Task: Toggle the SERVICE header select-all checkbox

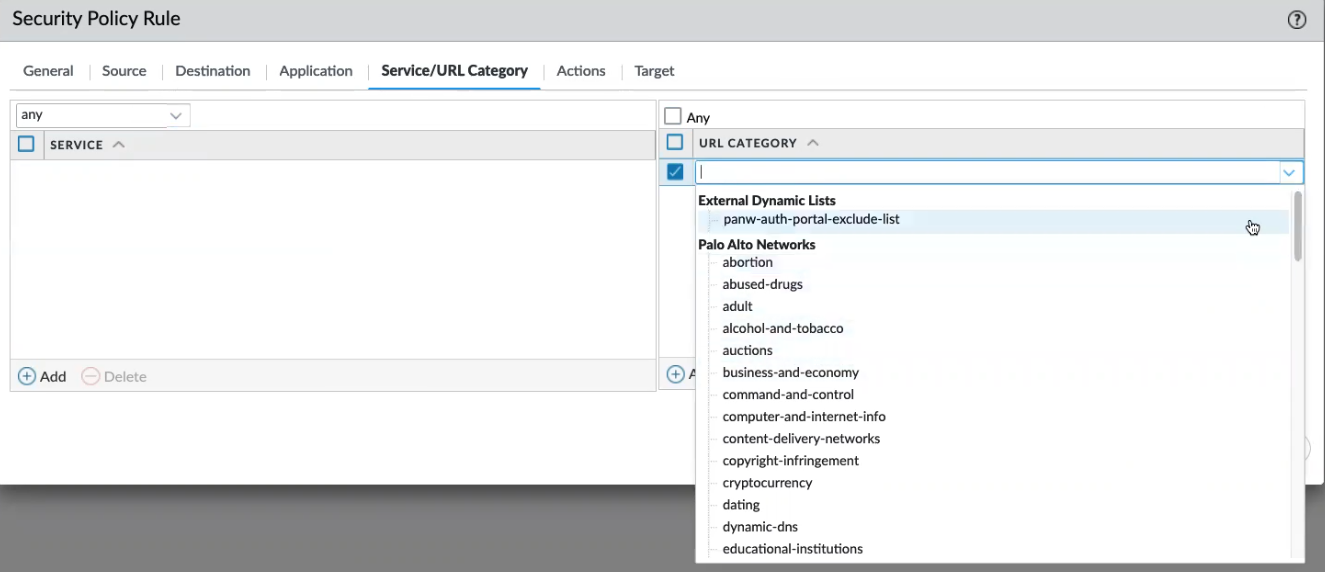Action: tap(27, 144)
